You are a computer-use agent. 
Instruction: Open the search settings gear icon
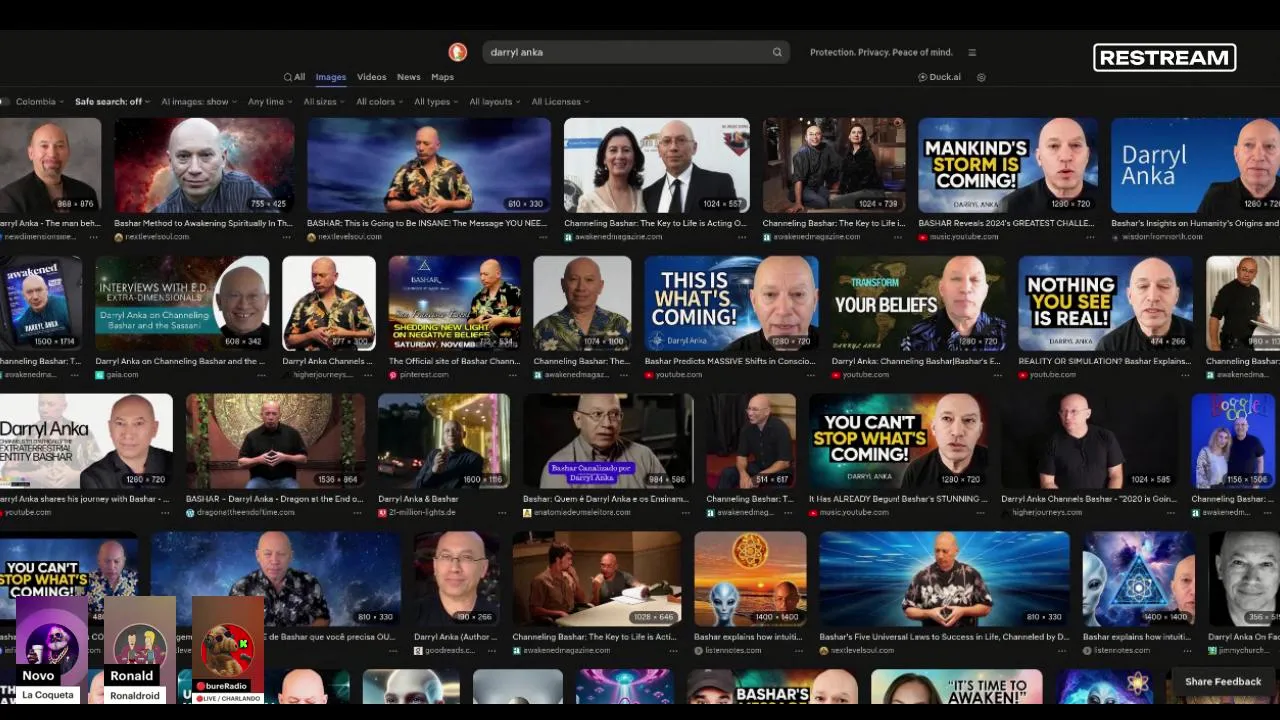[981, 77]
